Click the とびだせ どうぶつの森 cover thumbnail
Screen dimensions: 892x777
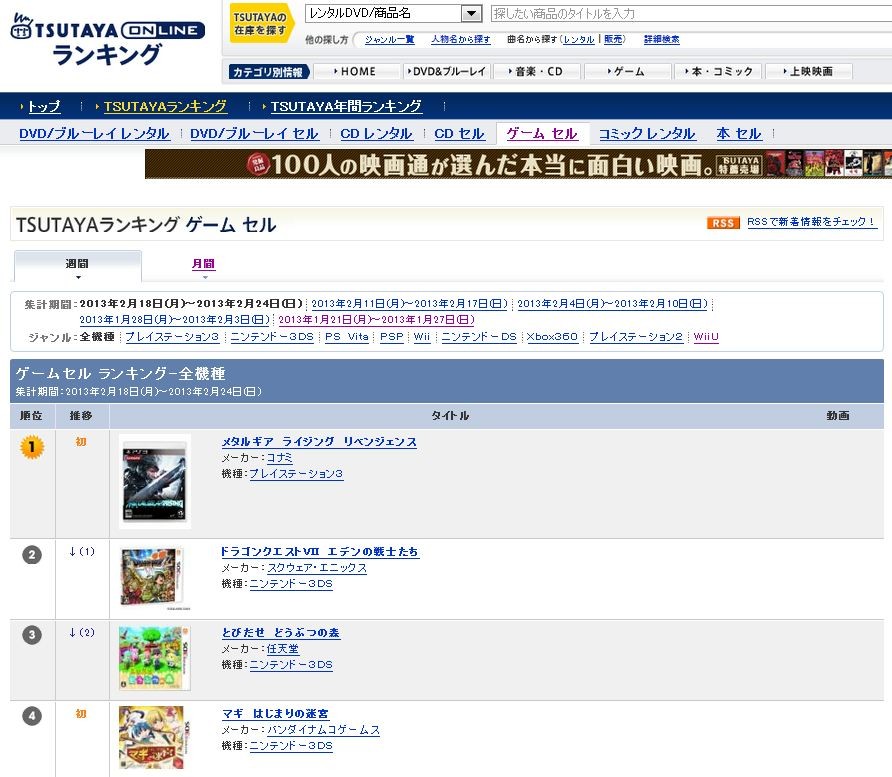[155, 658]
